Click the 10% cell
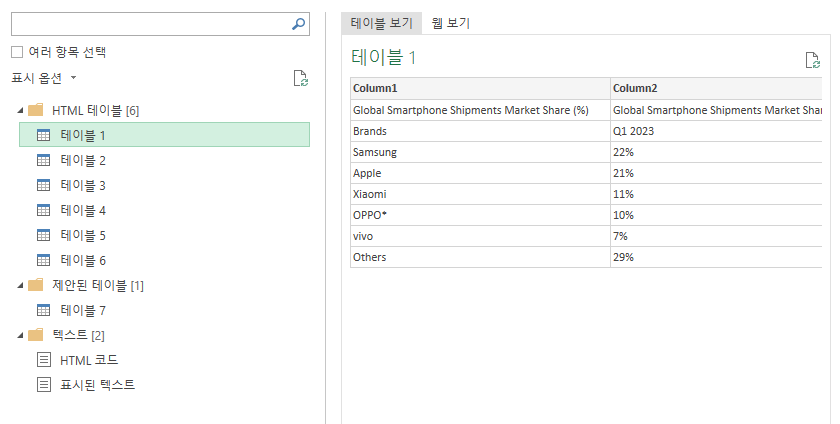The width and height of the screenshot is (840, 424). click(716, 215)
